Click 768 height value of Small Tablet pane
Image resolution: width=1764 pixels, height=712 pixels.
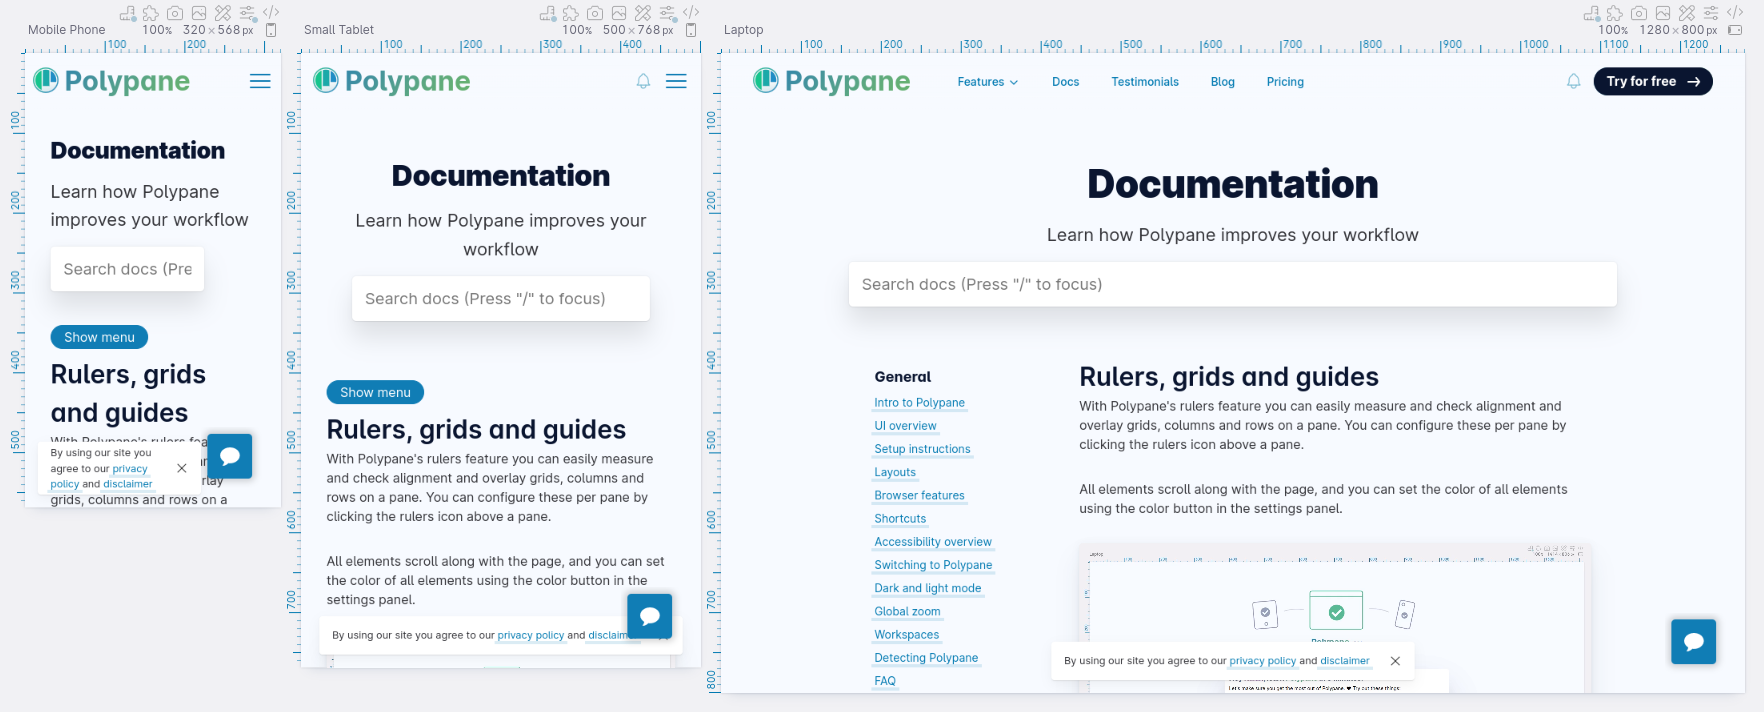[x=649, y=30]
